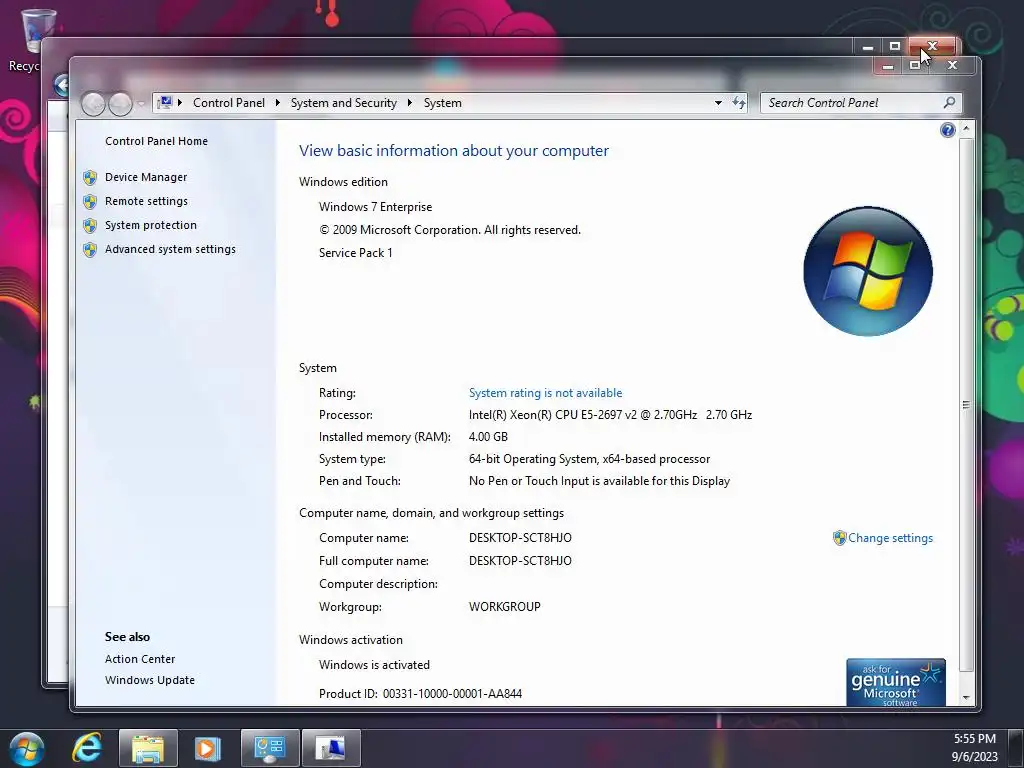Expand arrow after System and Security breadcrumb
This screenshot has width=1024, height=768.
point(409,103)
